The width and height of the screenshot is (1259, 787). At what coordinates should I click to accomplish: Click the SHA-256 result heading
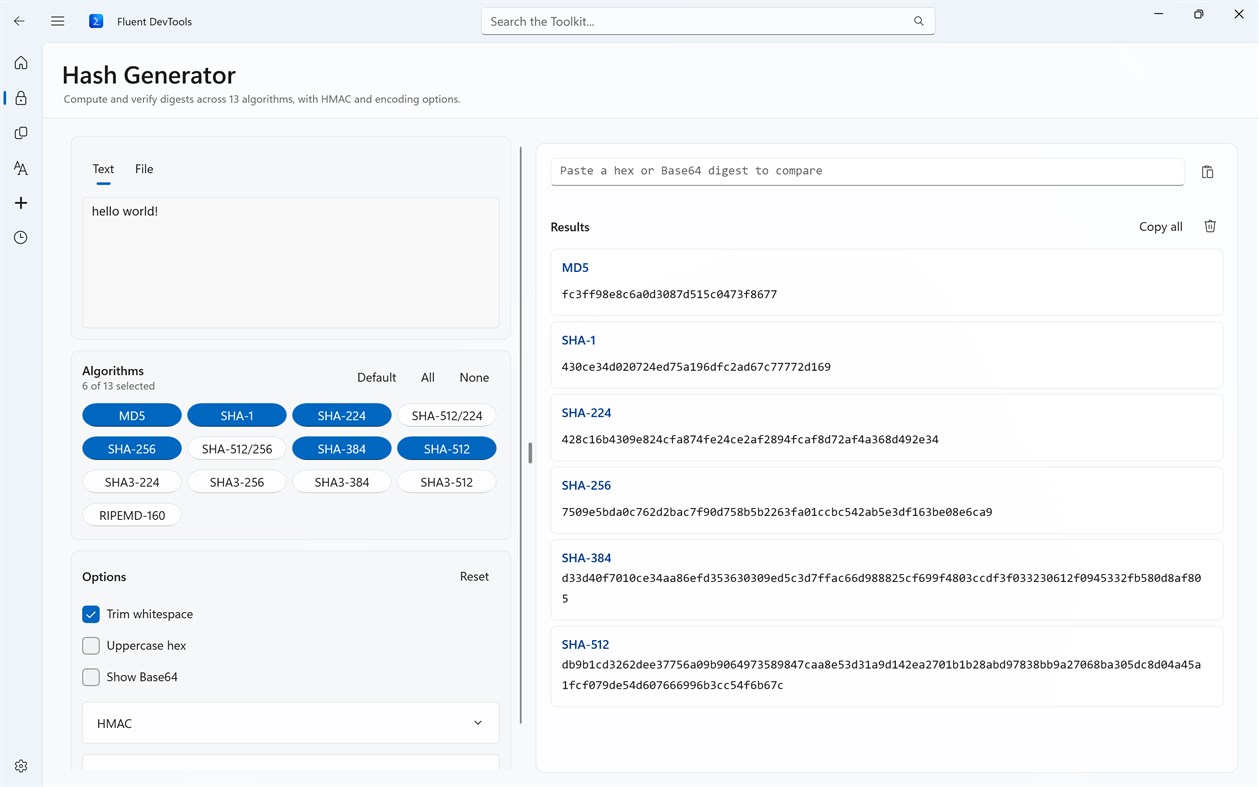coord(586,485)
